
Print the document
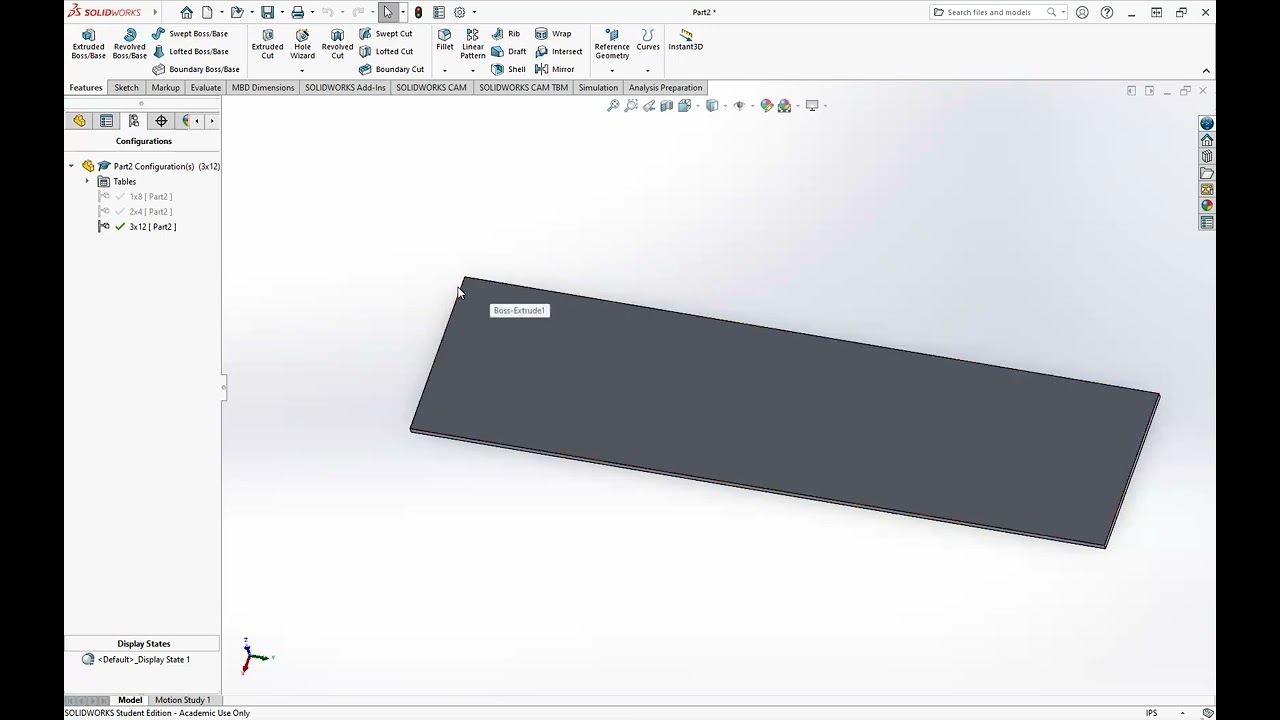297,12
